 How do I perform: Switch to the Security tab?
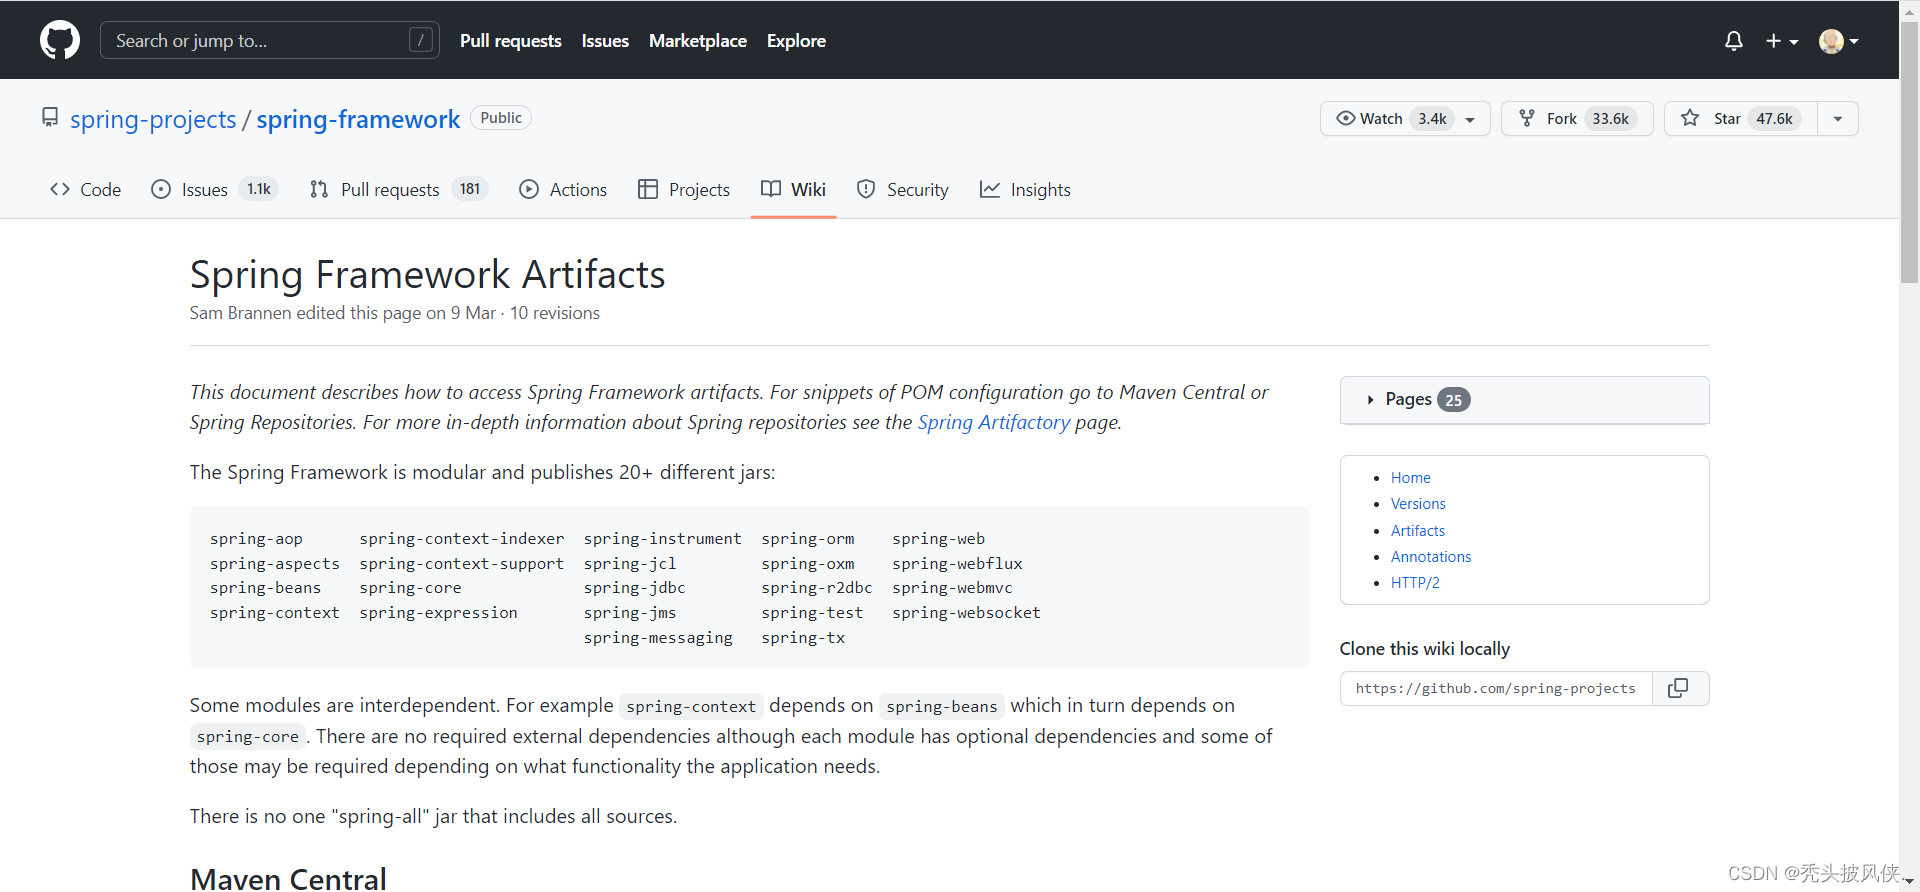click(903, 189)
